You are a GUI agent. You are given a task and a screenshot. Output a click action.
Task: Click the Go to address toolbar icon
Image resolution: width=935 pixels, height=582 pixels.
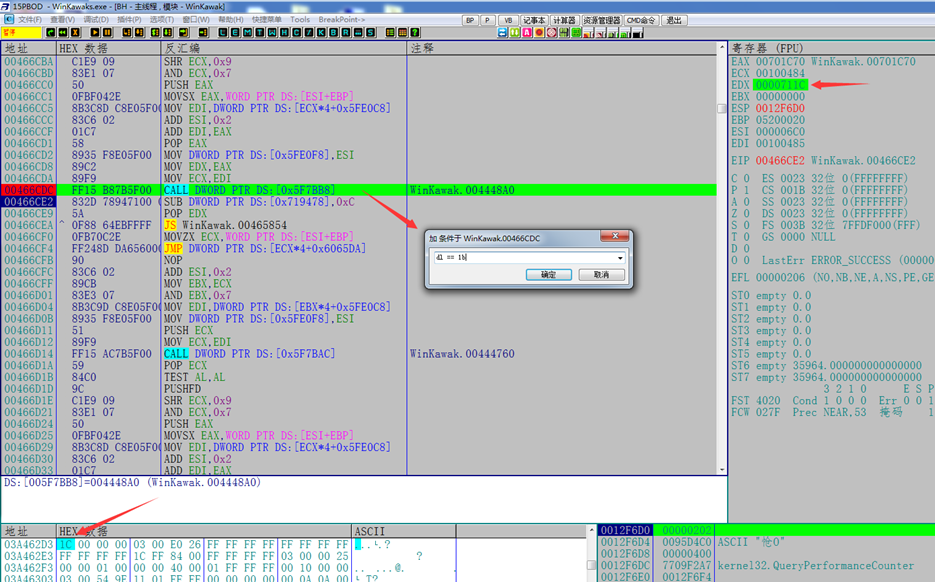203,32
